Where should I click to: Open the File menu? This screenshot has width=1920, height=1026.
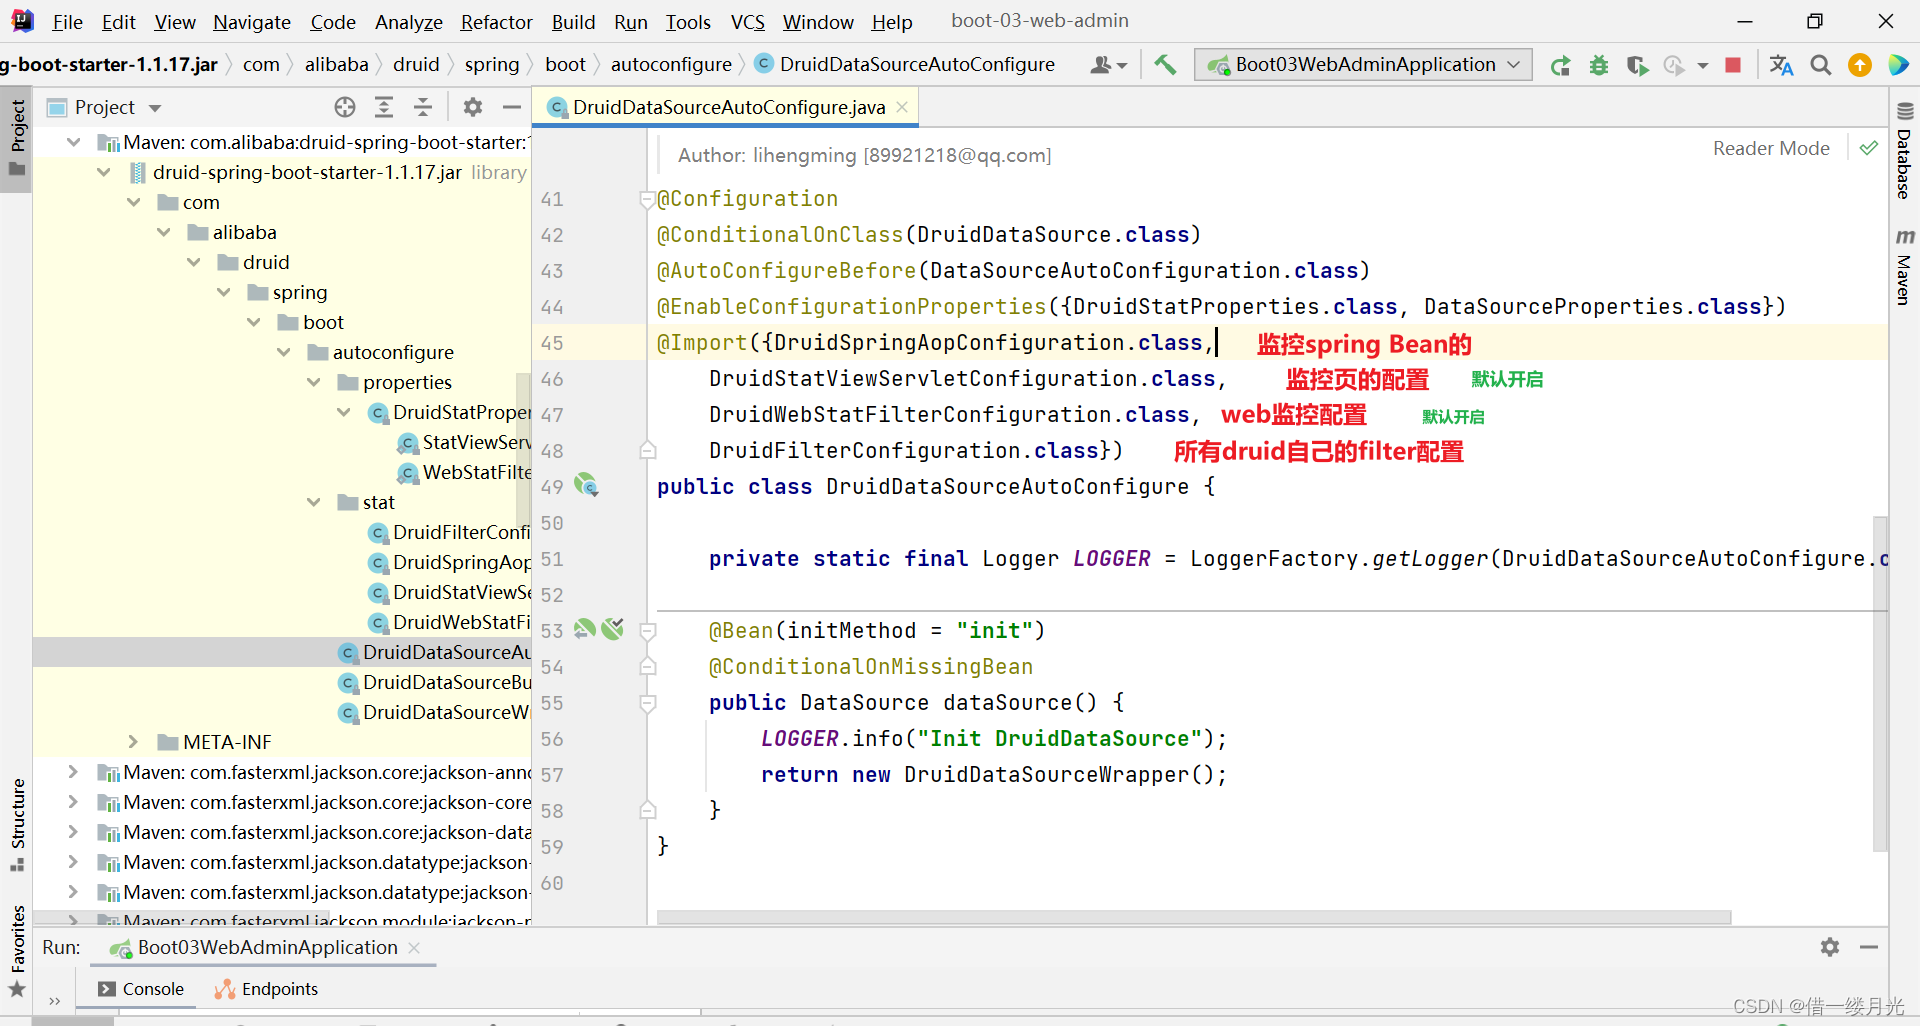pos(67,22)
